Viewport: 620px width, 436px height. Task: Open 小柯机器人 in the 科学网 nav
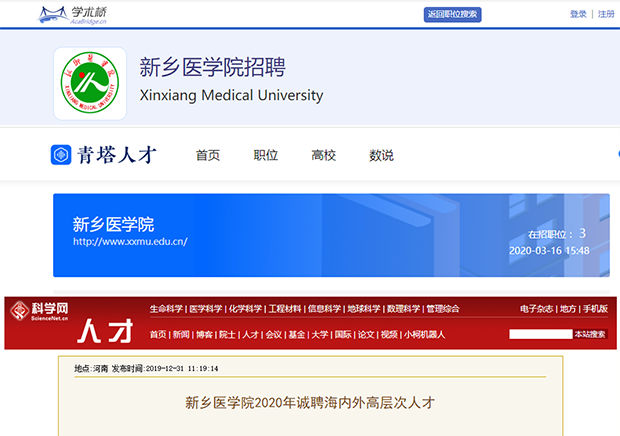click(424, 334)
